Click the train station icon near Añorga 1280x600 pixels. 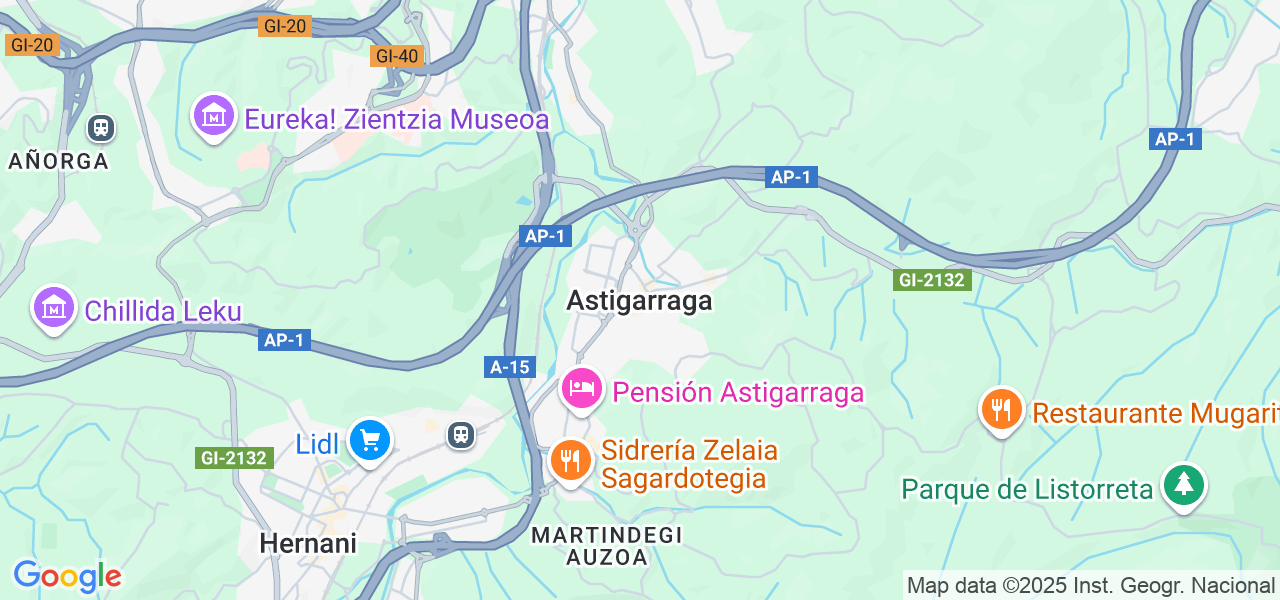pos(100,128)
